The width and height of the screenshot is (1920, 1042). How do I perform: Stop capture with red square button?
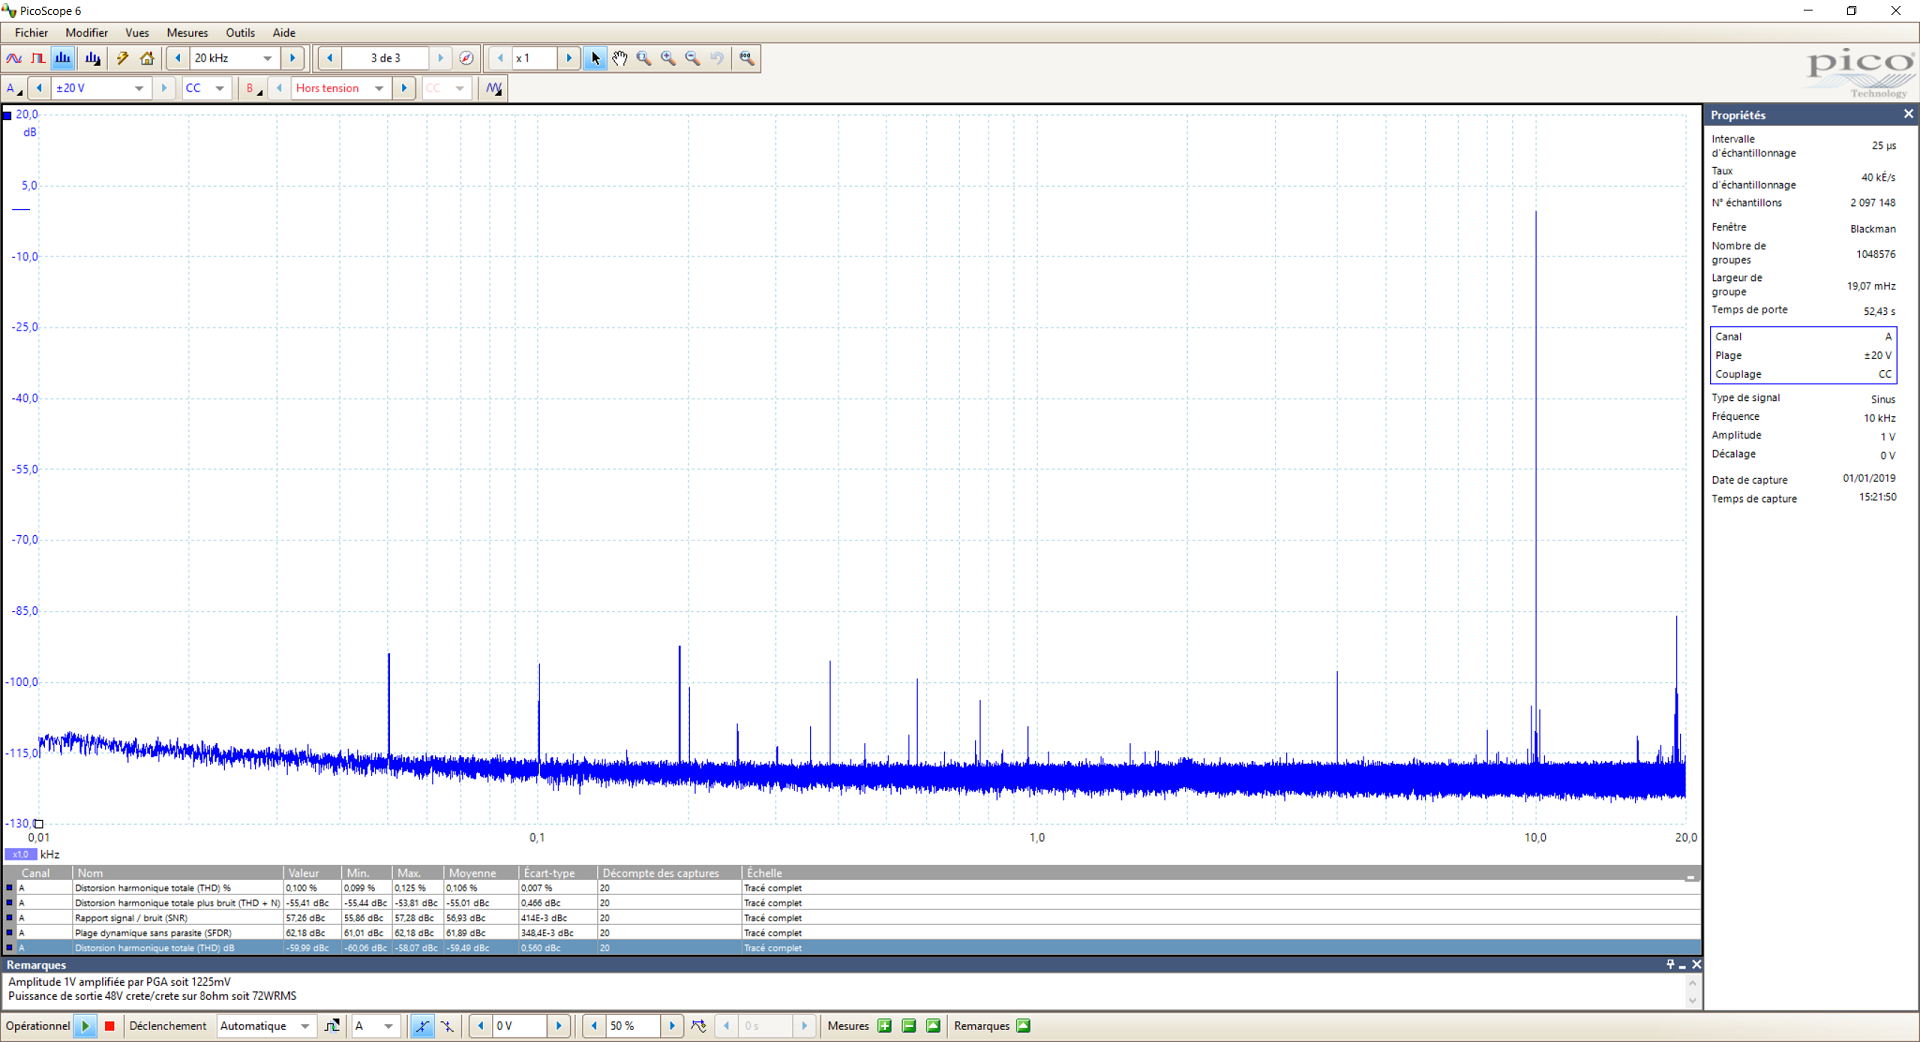click(x=110, y=1026)
